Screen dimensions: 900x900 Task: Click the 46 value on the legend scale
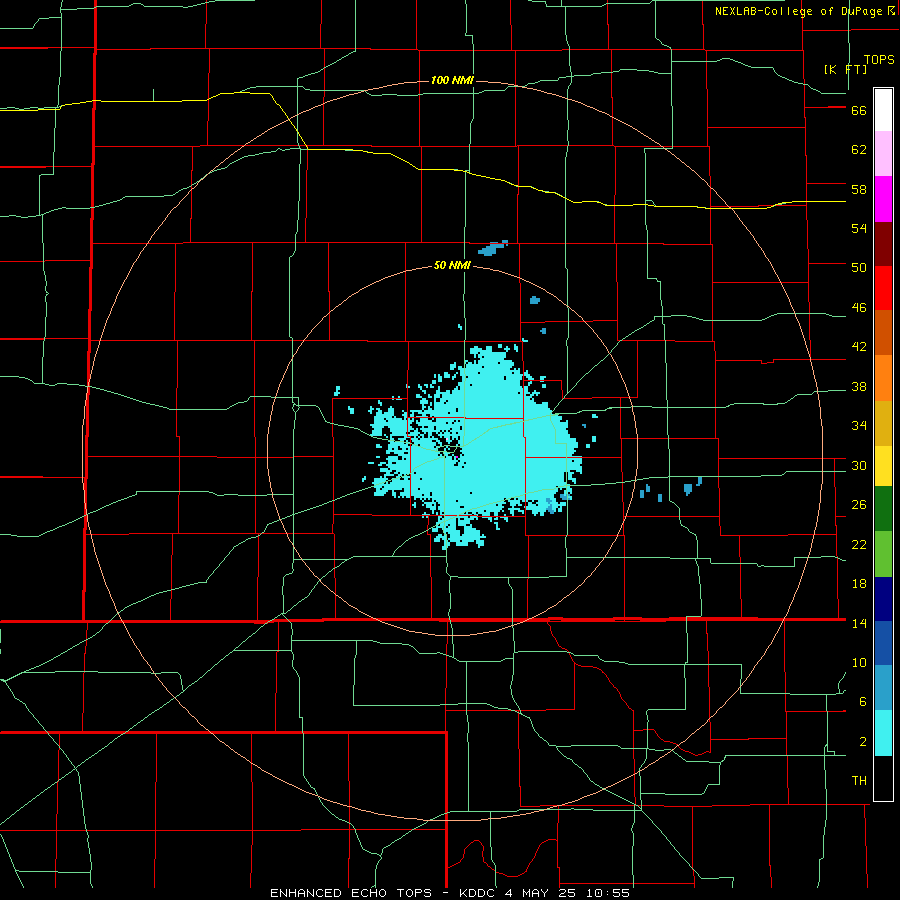click(x=859, y=308)
